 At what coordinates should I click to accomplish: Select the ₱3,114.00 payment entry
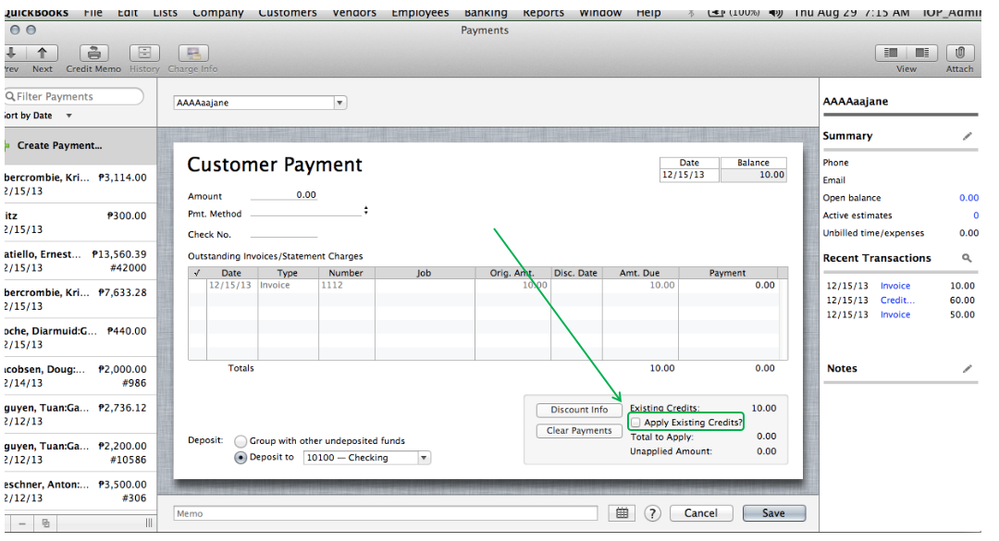coord(78,184)
